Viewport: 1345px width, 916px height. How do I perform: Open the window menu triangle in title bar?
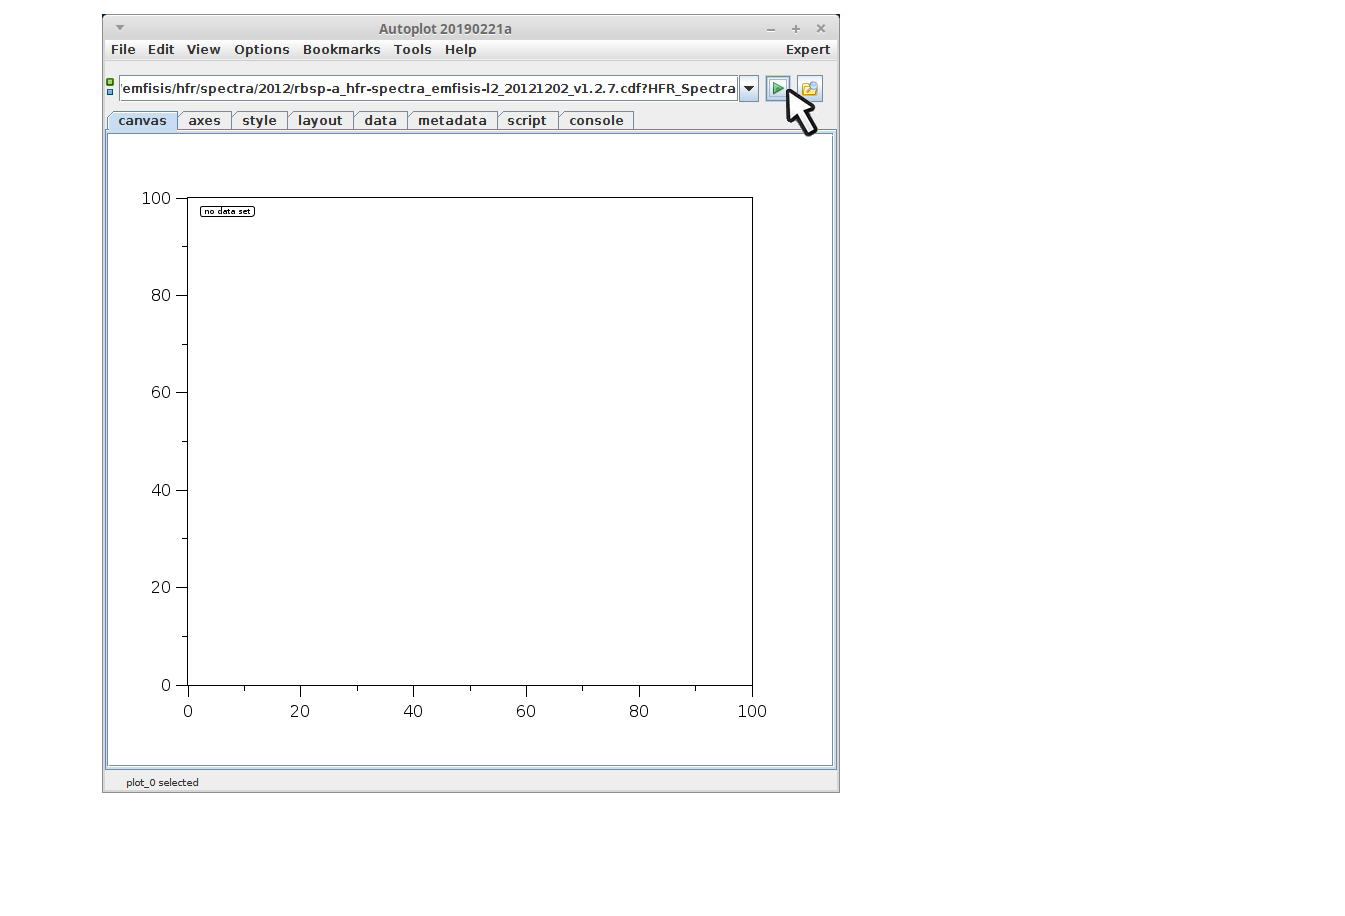point(120,28)
